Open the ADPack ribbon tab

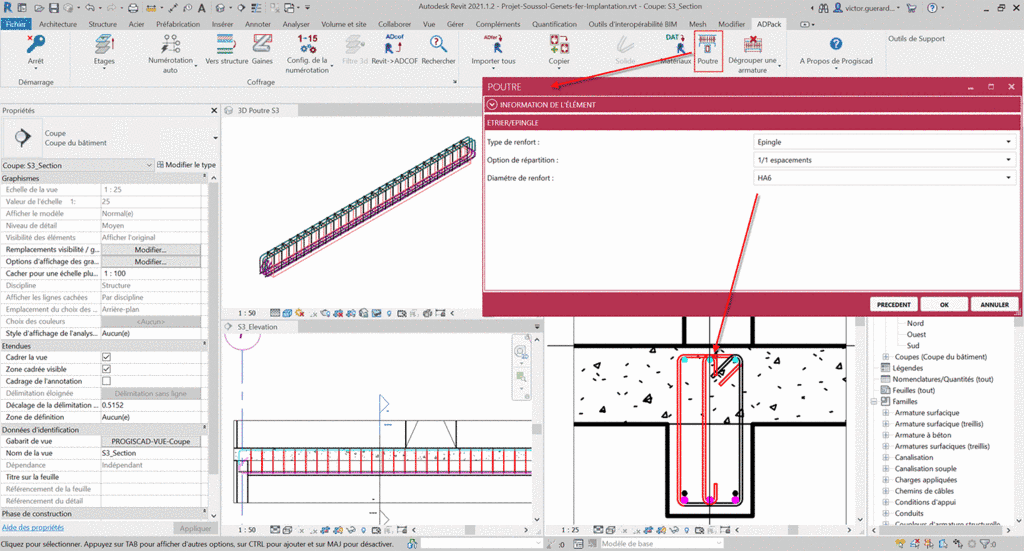769,24
